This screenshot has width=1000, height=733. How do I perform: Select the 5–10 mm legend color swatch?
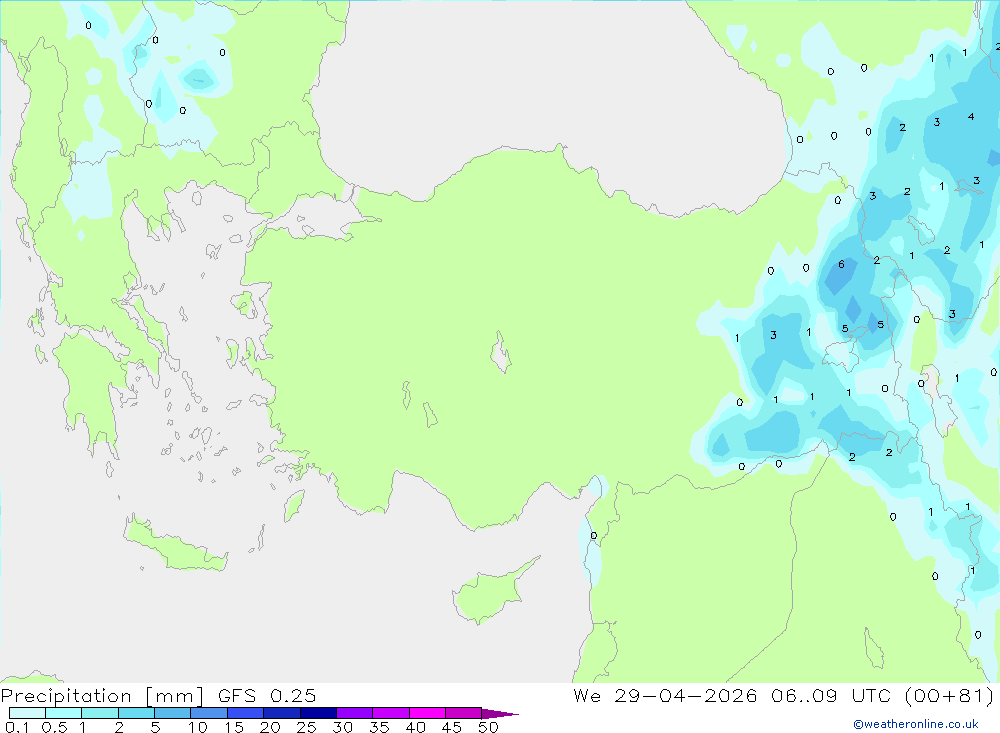[x=173, y=713]
